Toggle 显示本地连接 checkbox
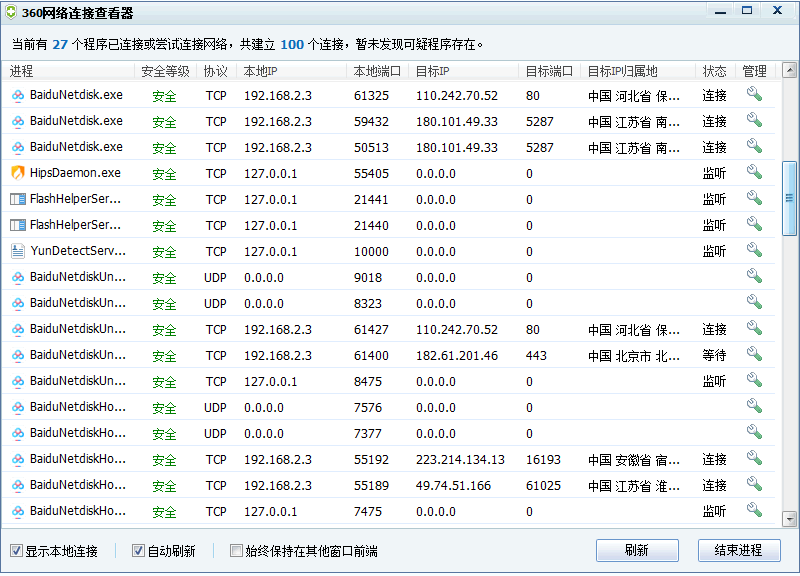 (16, 551)
